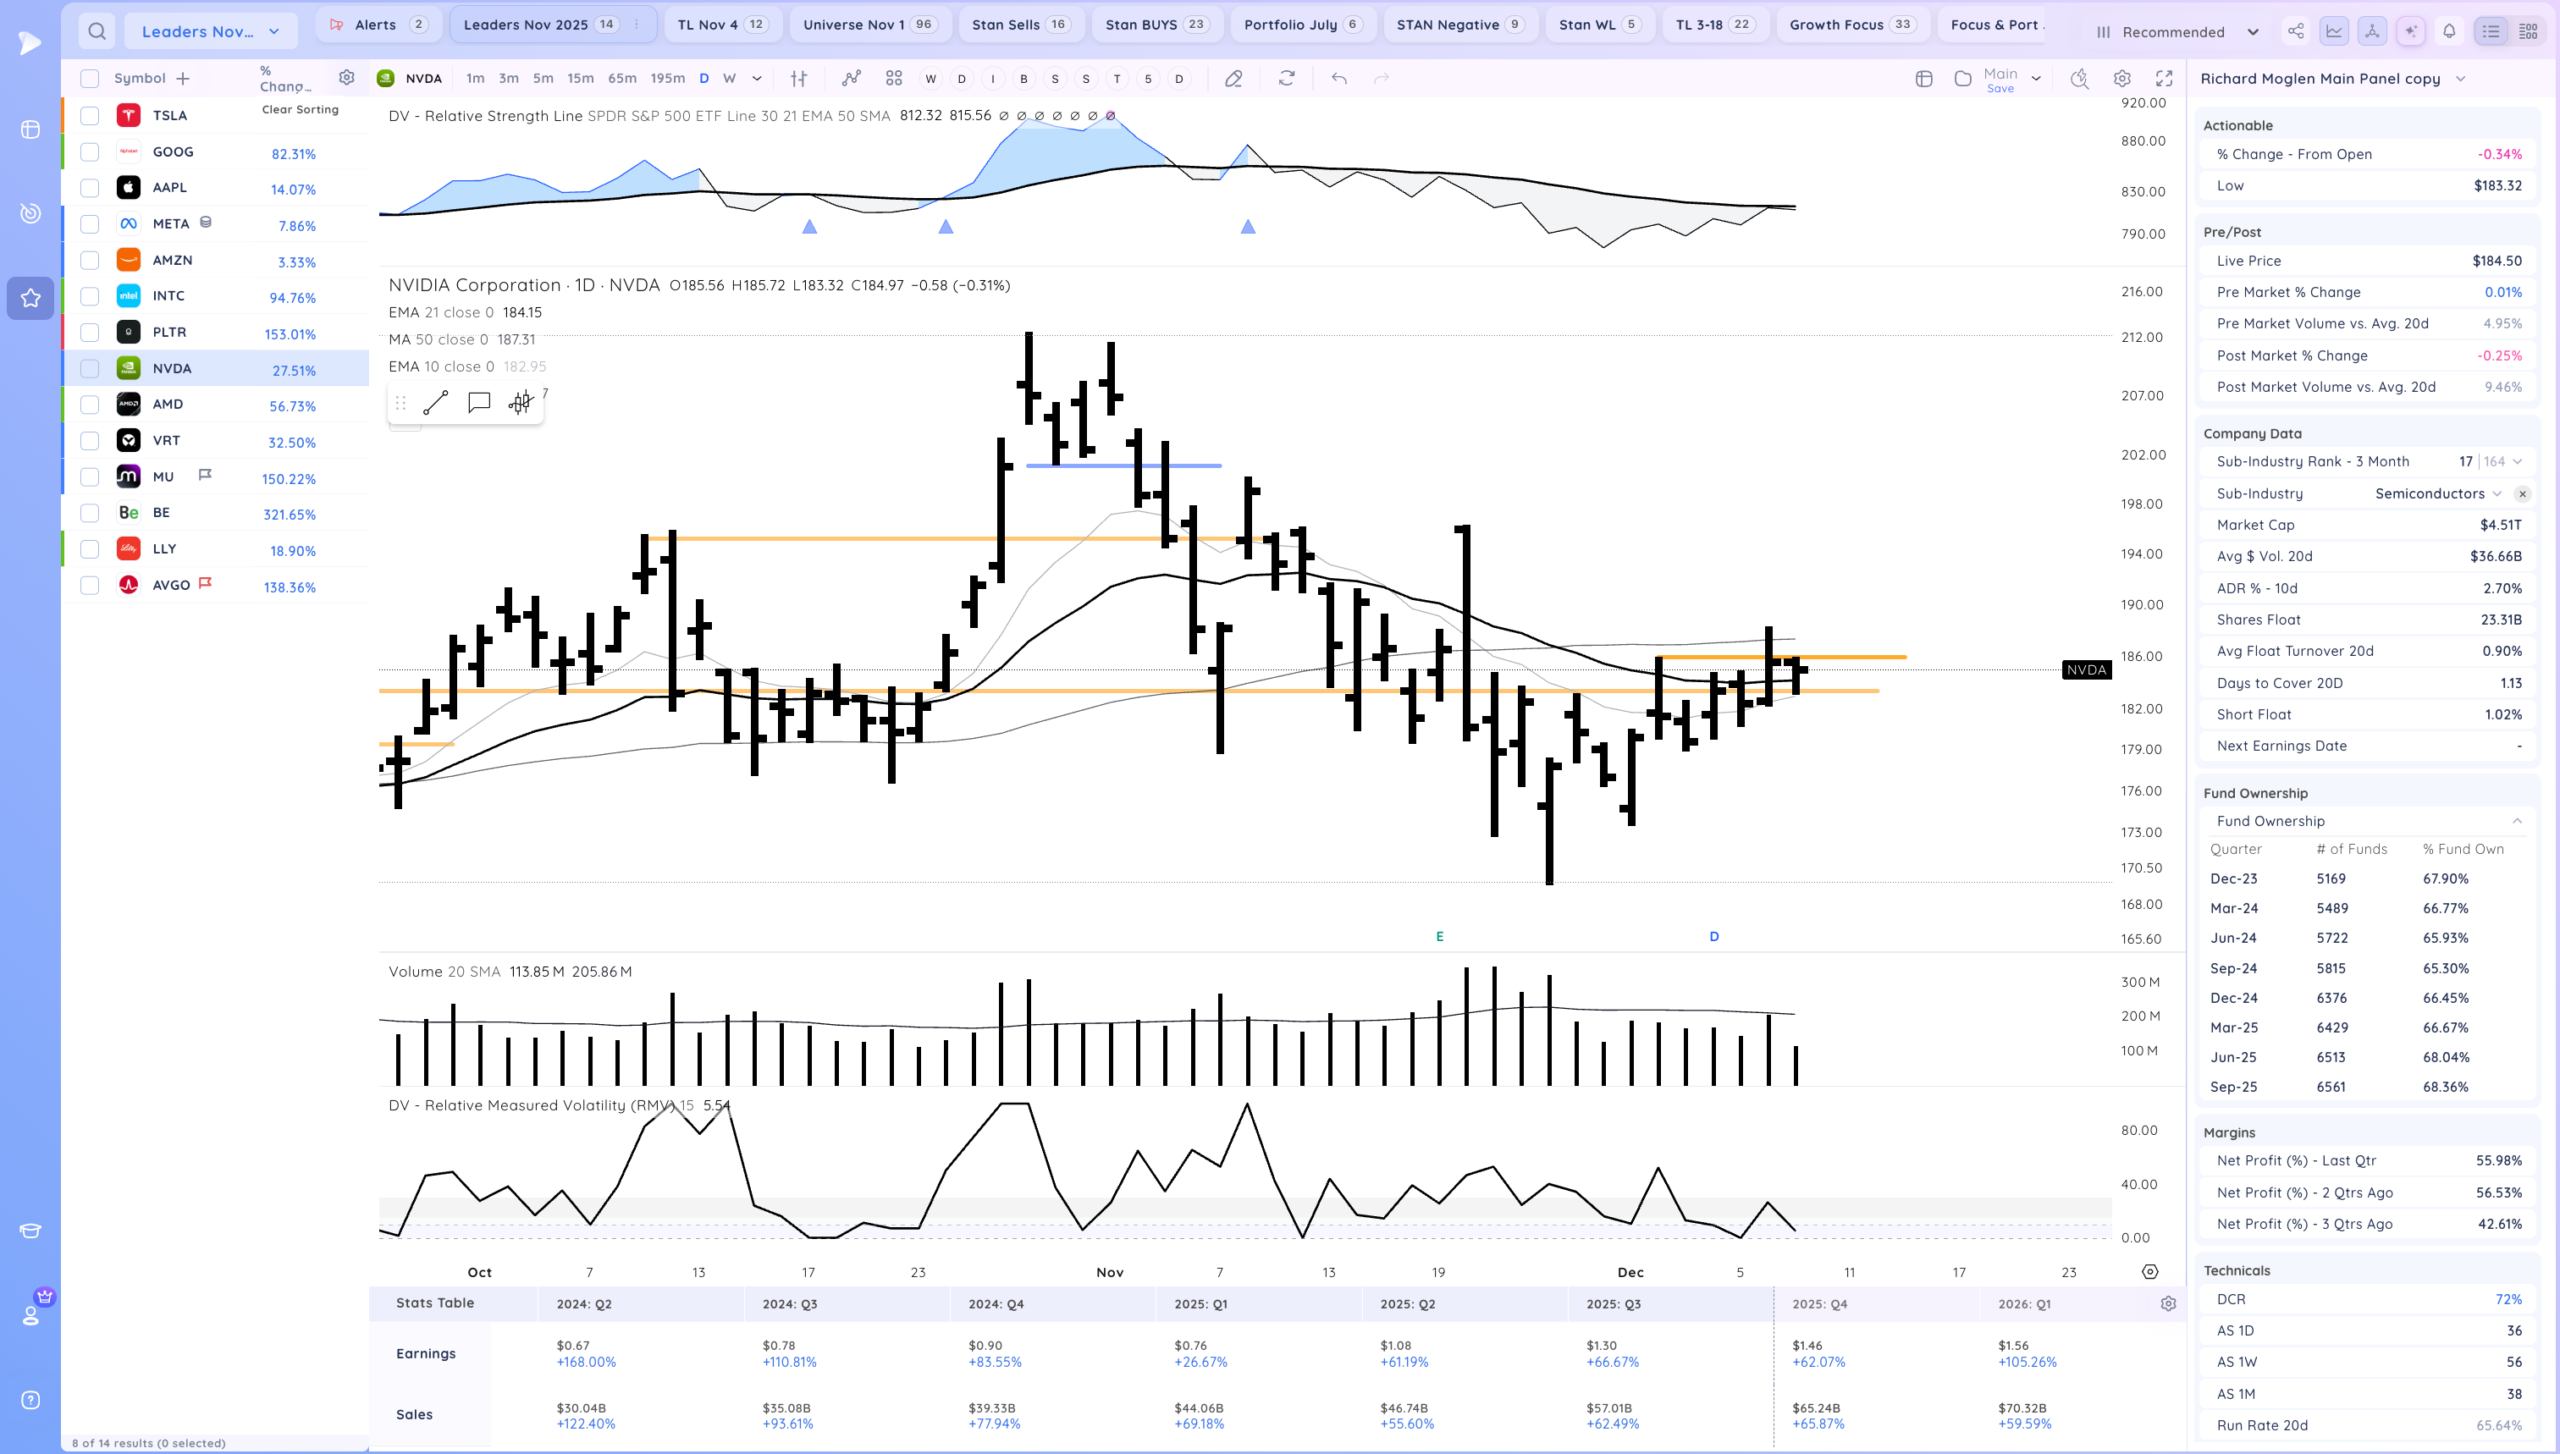2560x1454 pixels.
Task: Click the E earnings marker on chart
Action: [1440, 937]
